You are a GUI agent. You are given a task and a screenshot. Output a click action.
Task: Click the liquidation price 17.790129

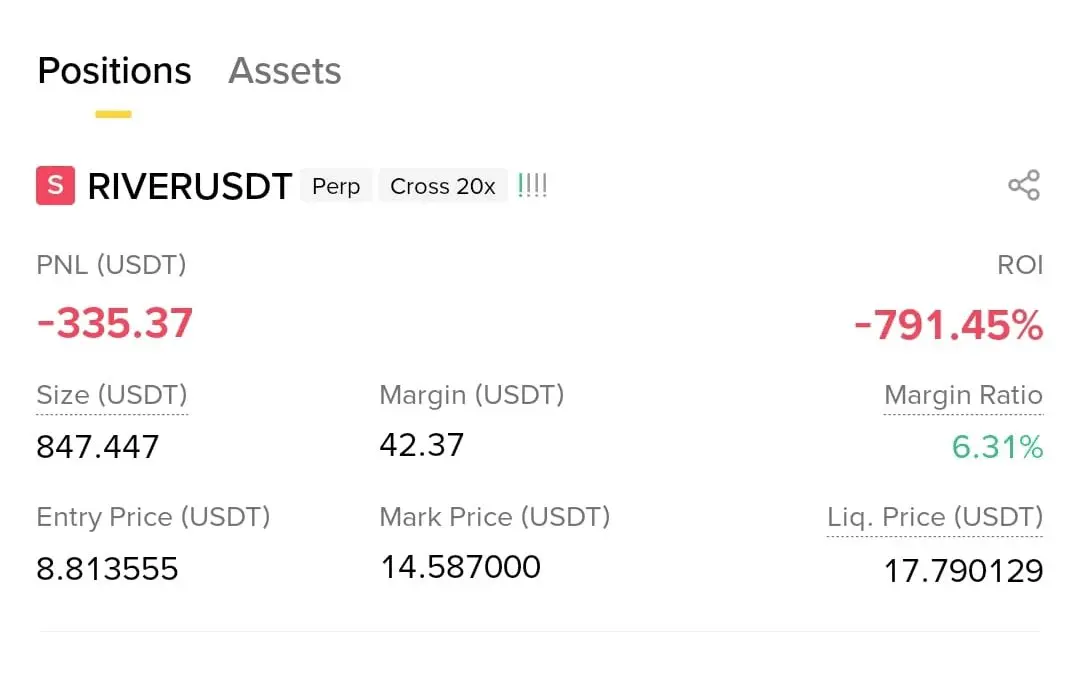(x=963, y=571)
